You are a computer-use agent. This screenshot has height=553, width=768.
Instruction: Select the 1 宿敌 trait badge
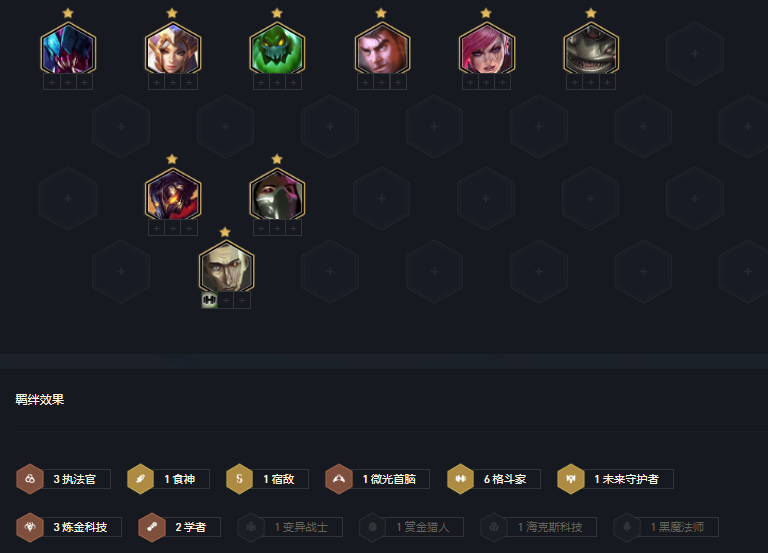[267, 479]
